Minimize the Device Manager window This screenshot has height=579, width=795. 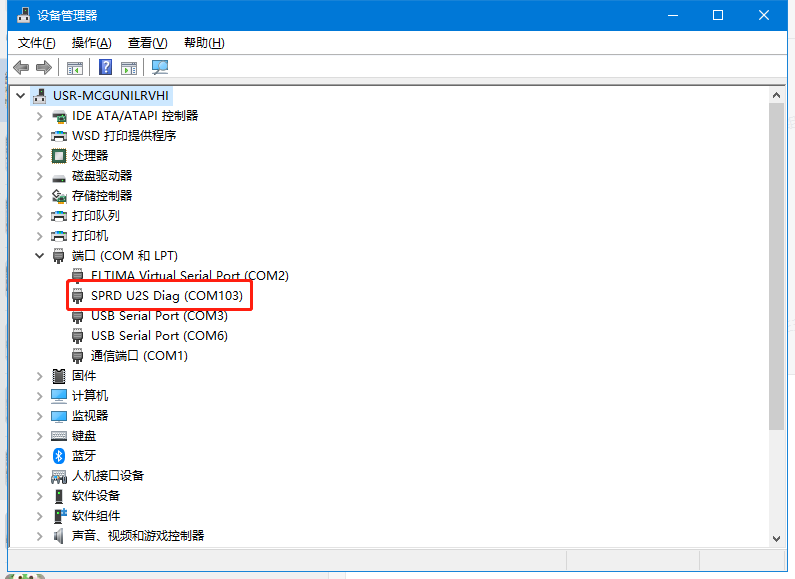673,15
